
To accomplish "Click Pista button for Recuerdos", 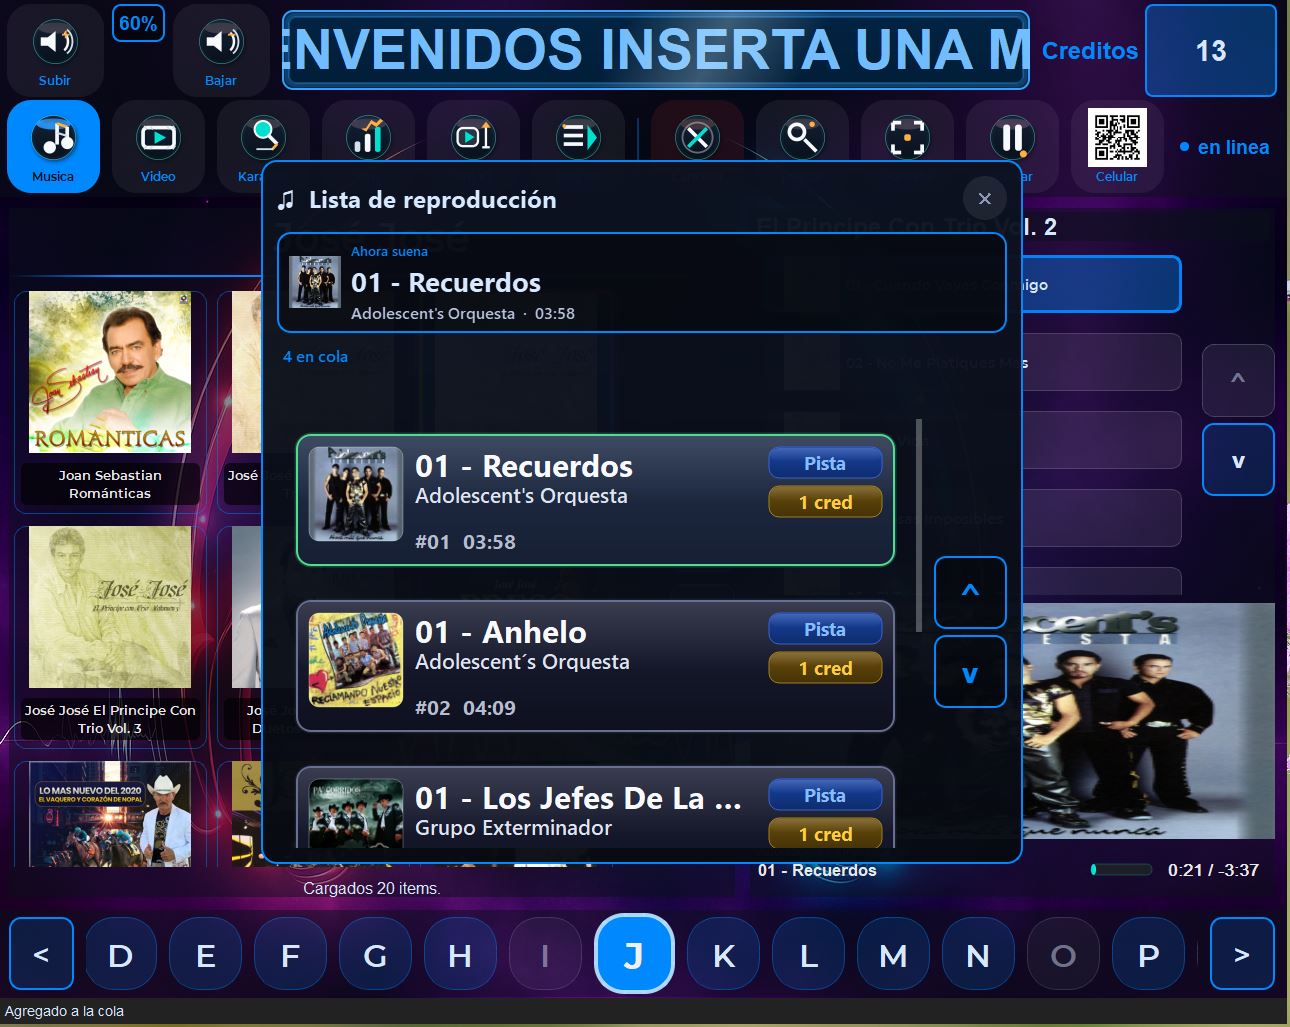I will click(x=825, y=463).
